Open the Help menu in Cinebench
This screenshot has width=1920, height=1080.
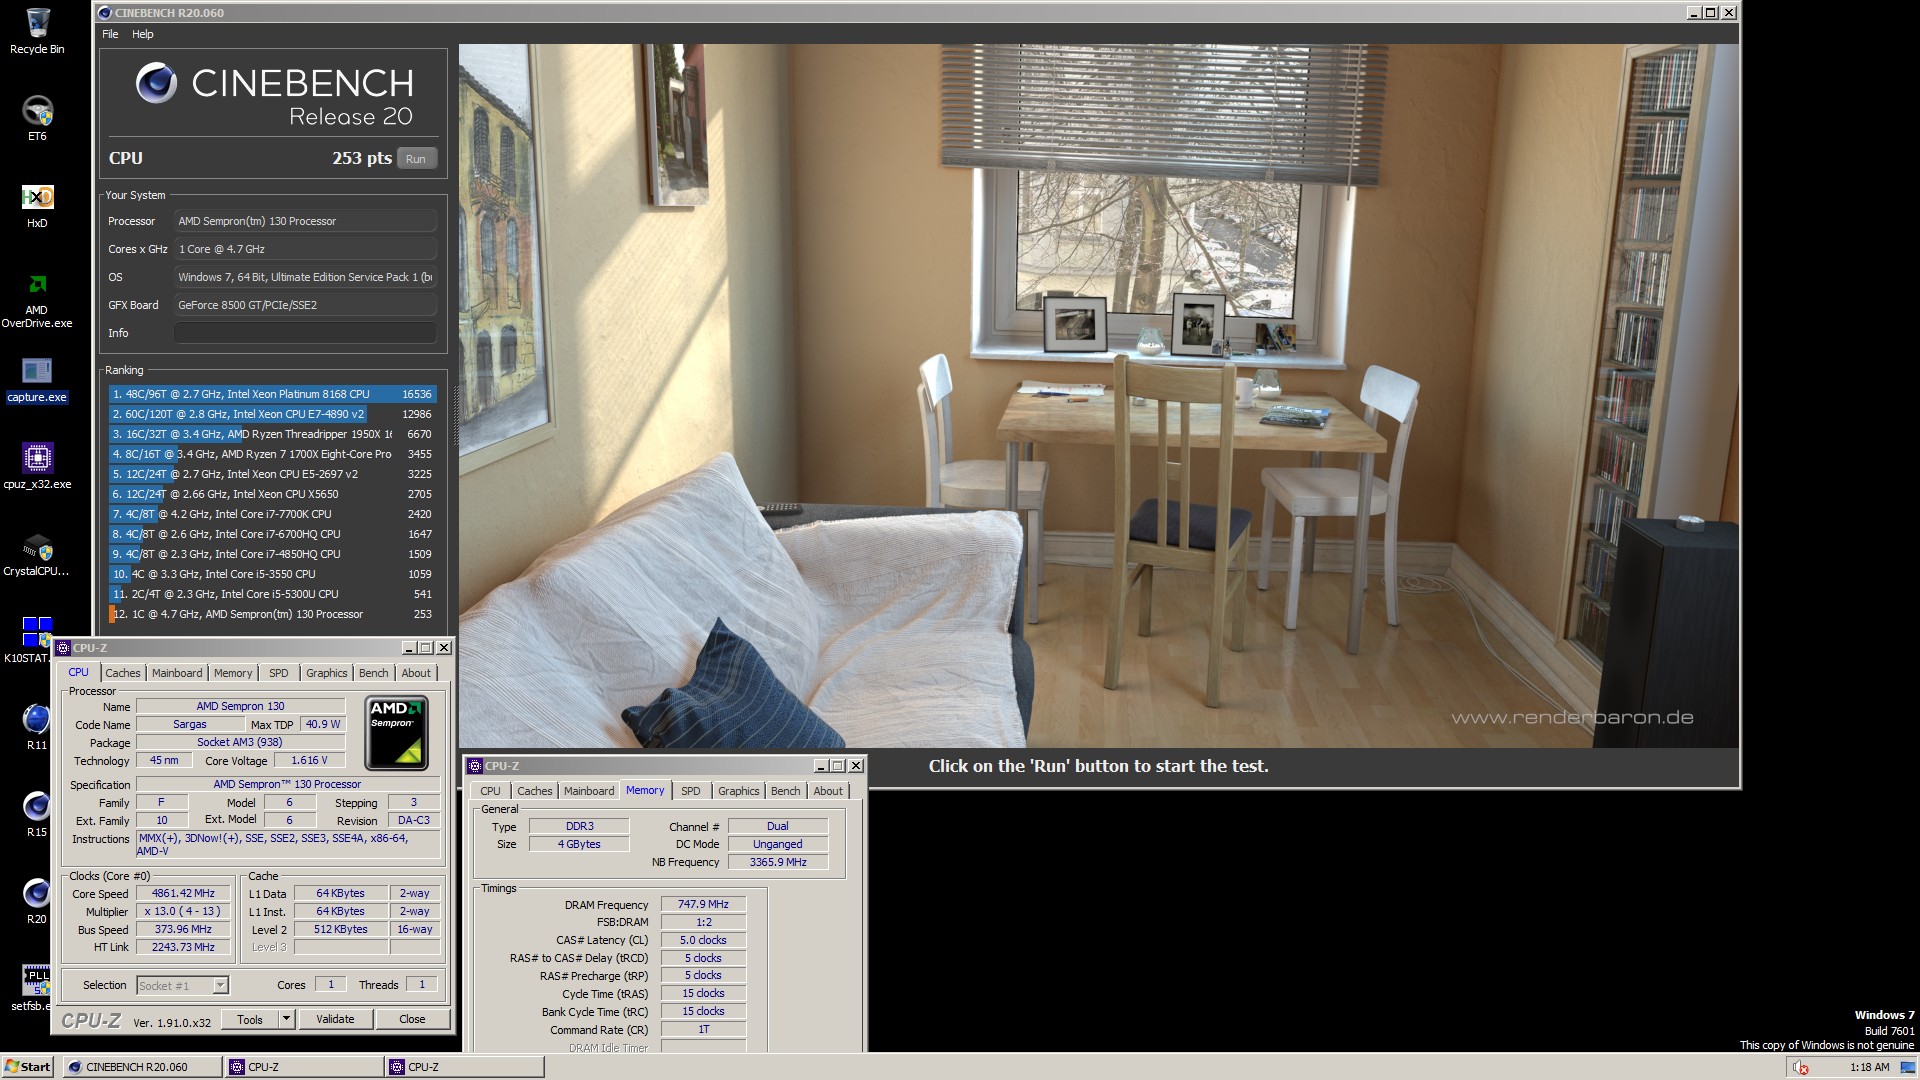143,34
